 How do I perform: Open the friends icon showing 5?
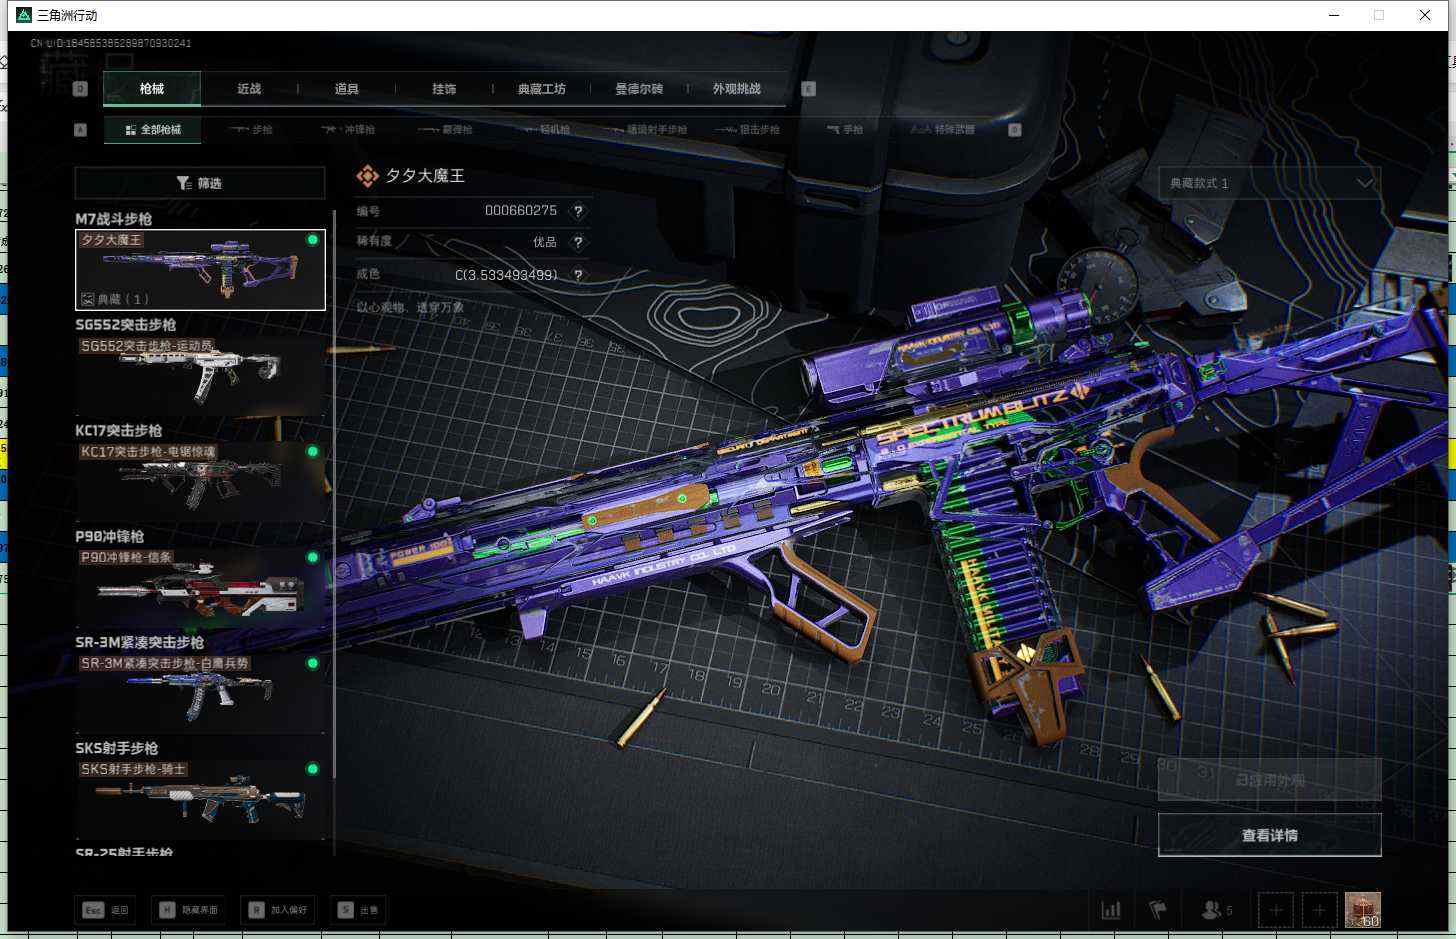click(x=1217, y=910)
